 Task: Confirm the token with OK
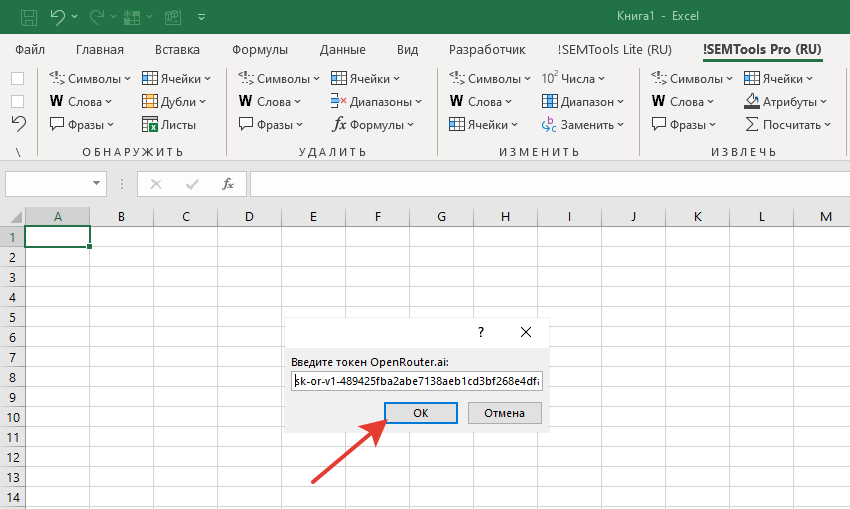421,413
